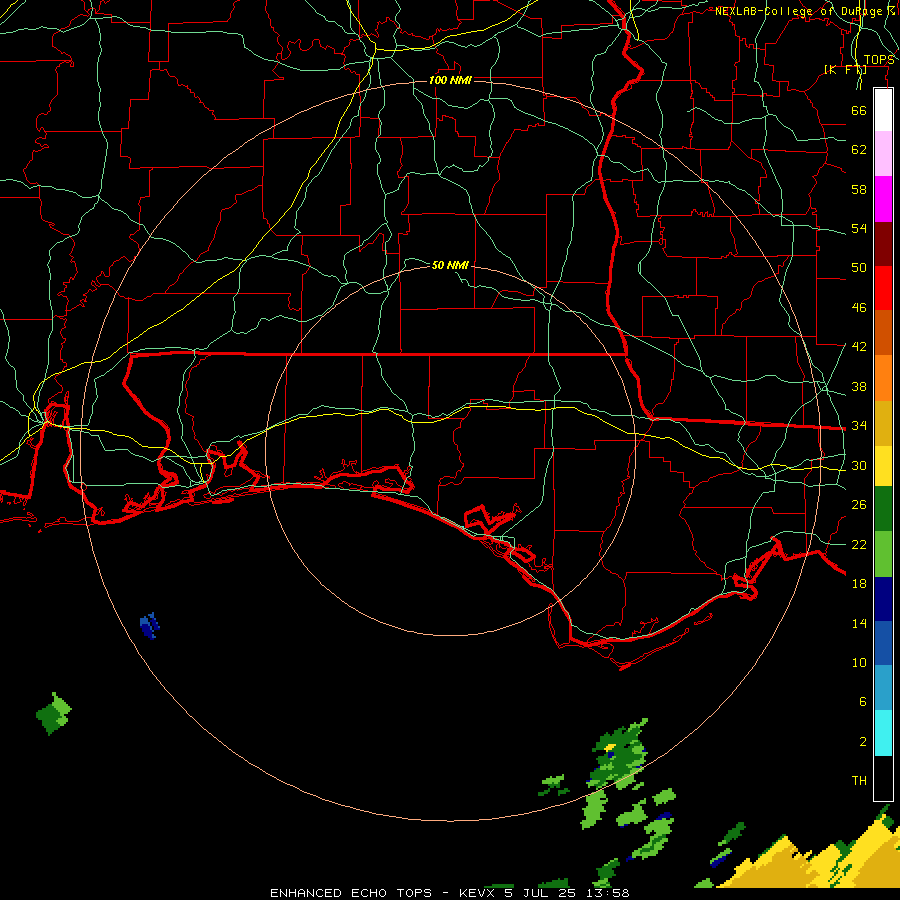Click the medium blue legend swatch

pyautogui.click(x=883, y=643)
